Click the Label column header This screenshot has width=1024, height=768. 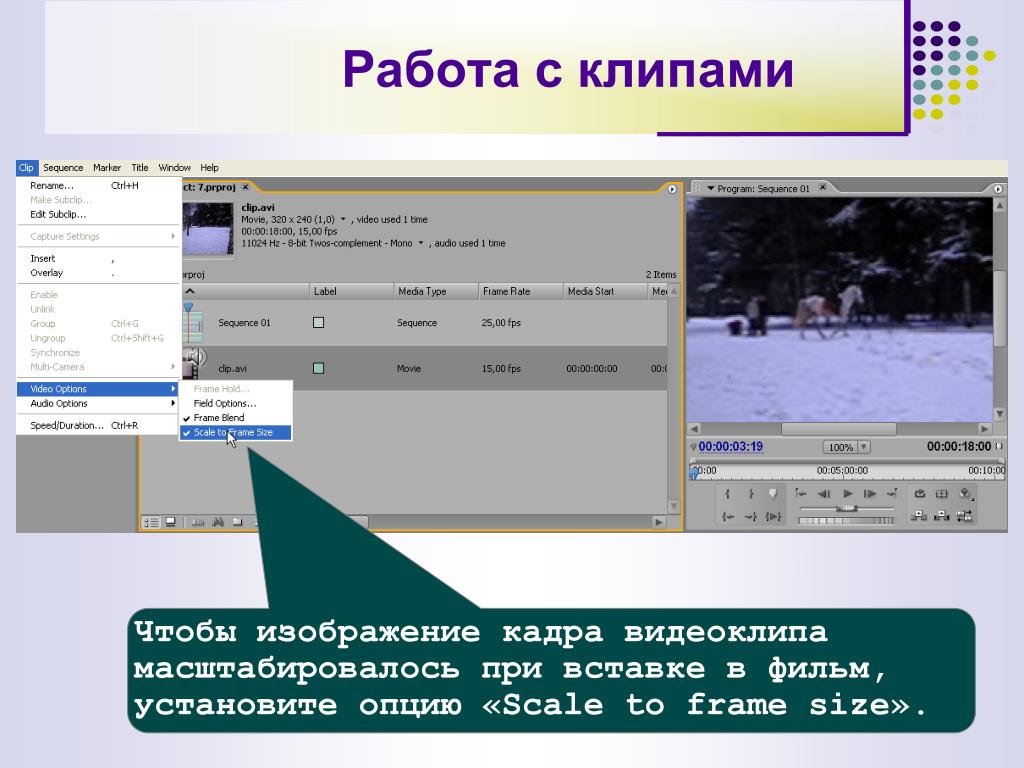click(351, 291)
